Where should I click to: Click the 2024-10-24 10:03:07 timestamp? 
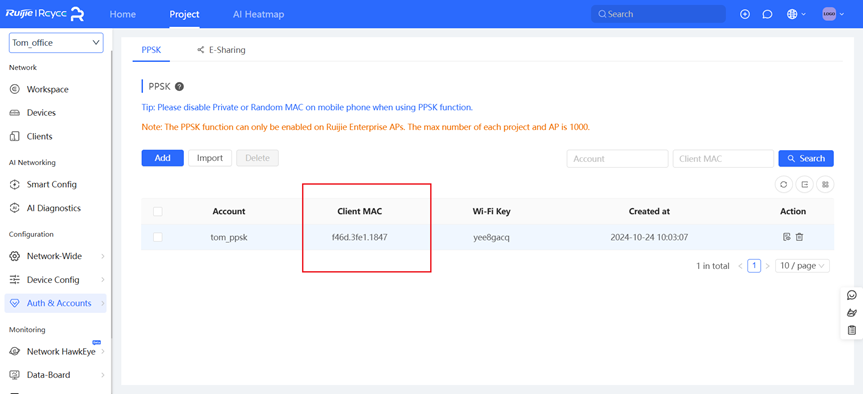click(x=649, y=237)
